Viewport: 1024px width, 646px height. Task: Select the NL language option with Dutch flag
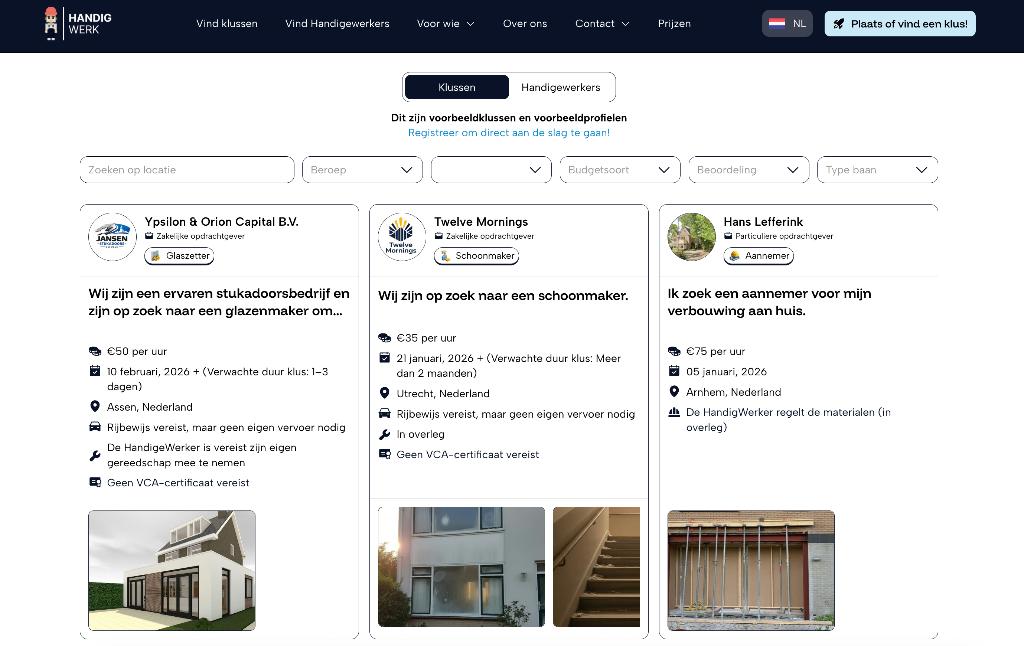pyautogui.click(x=787, y=23)
